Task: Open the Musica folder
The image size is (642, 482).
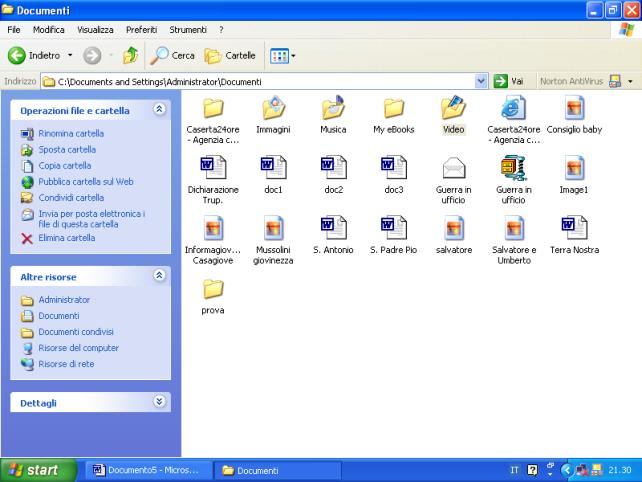Action: [333, 115]
